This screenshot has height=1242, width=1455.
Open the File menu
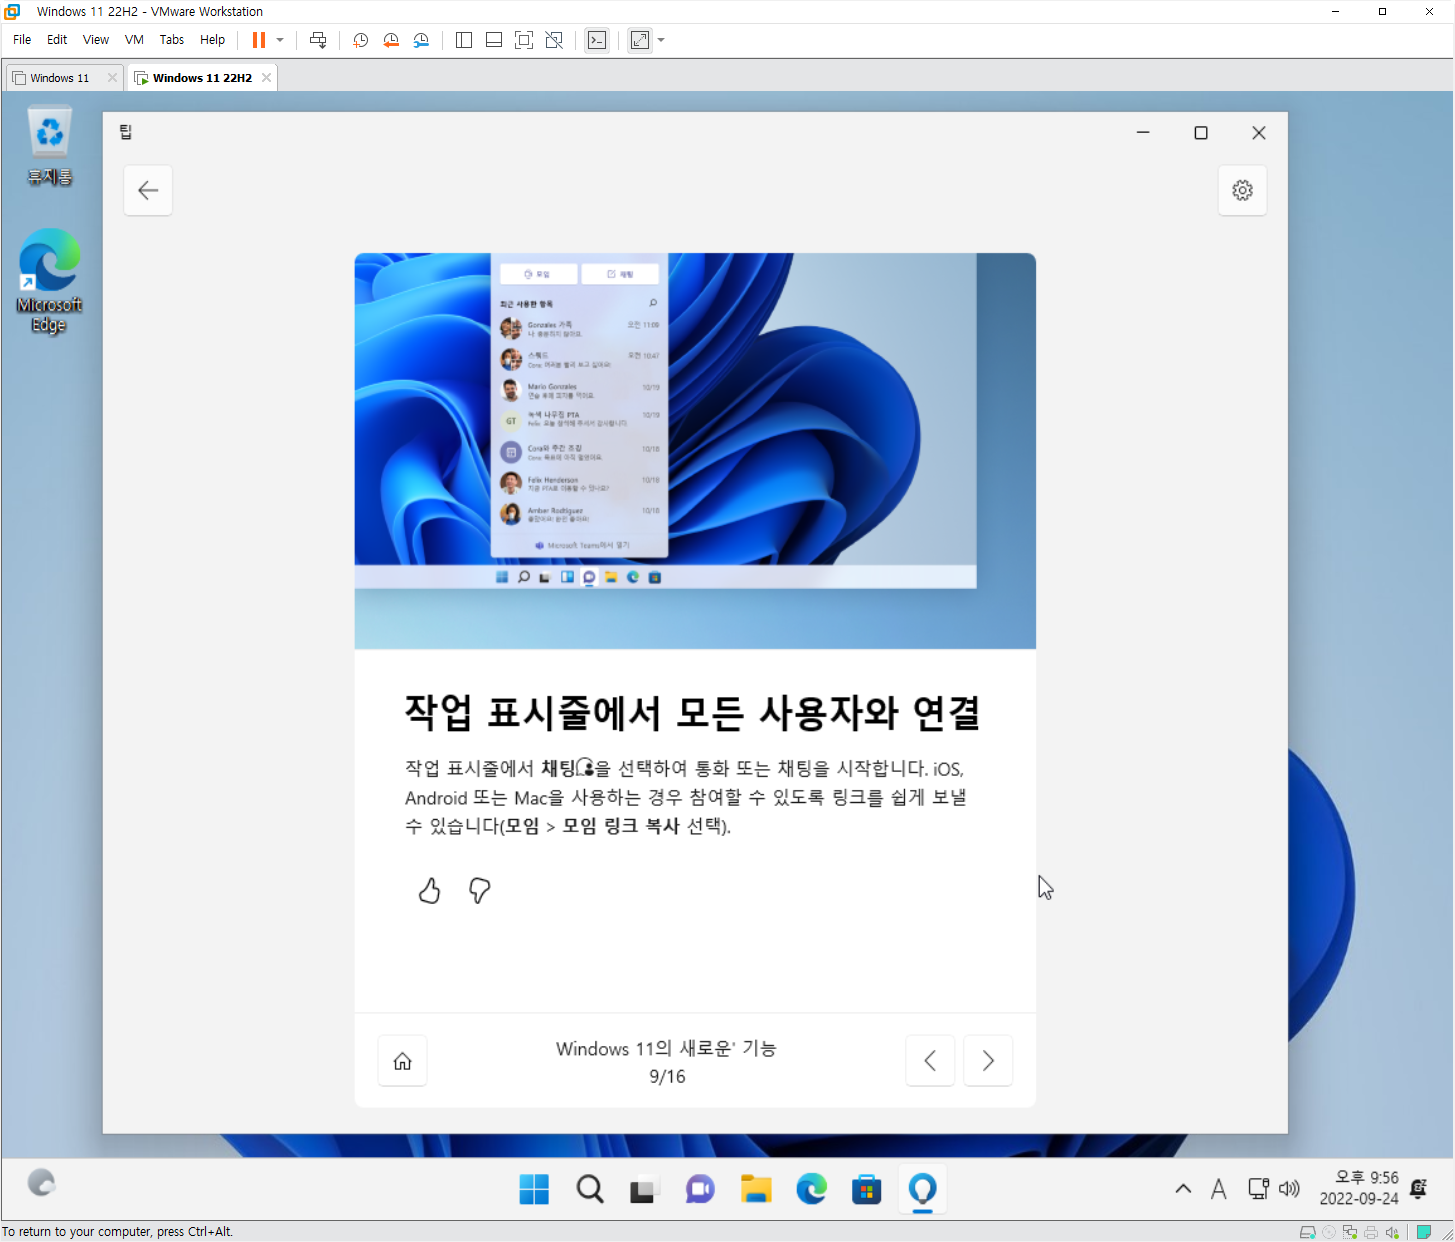tap(22, 40)
